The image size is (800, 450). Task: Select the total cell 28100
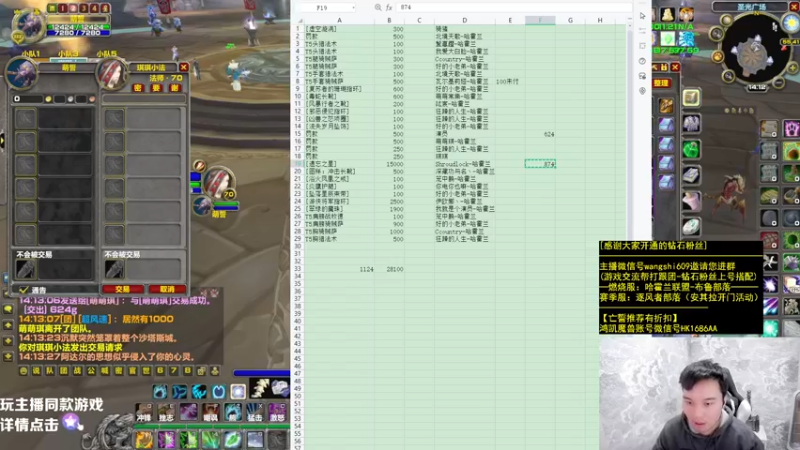pyautogui.click(x=389, y=269)
